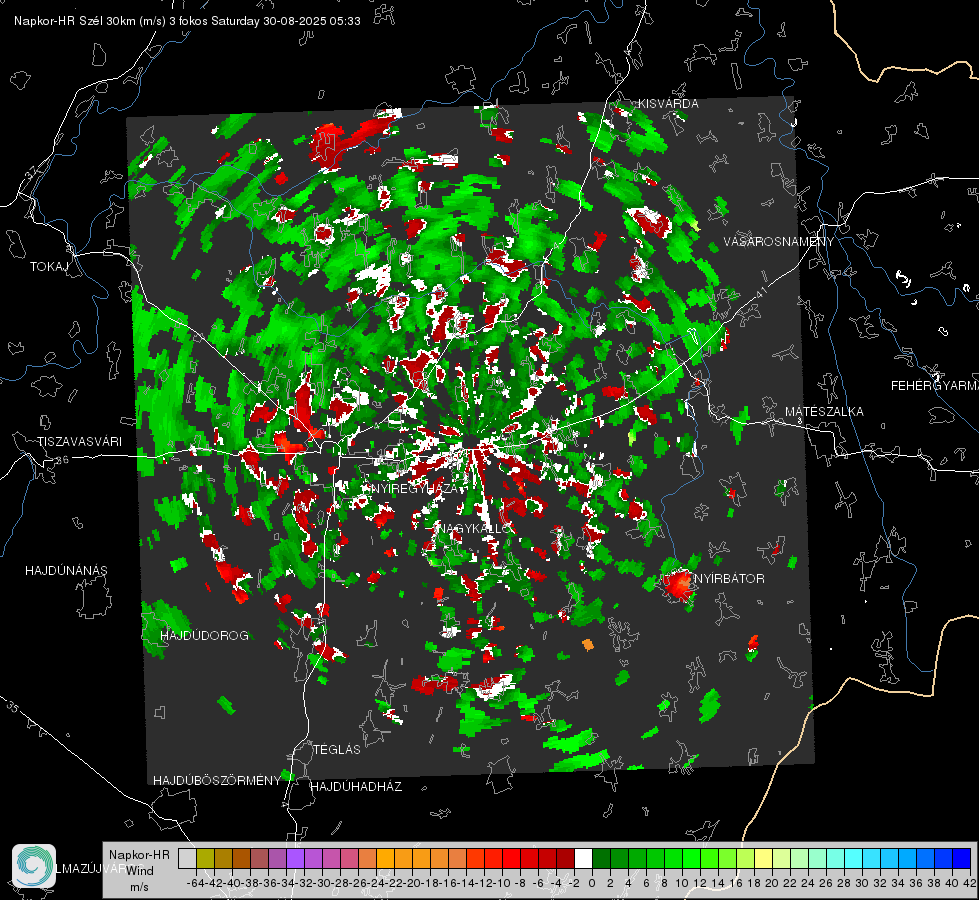The image size is (979, 900).
Task: Click the road number 41 marker
Action: pyautogui.click(x=759, y=294)
